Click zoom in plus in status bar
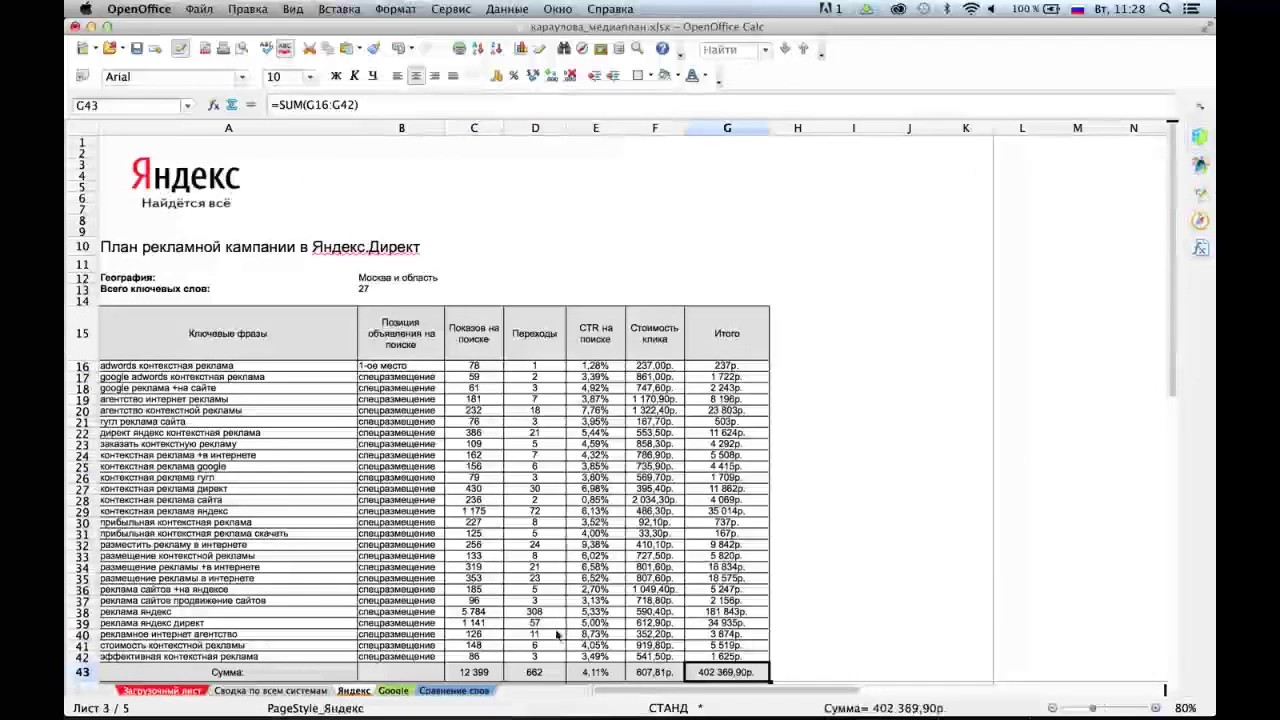The image size is (1280, 720). pos(1156,708)
